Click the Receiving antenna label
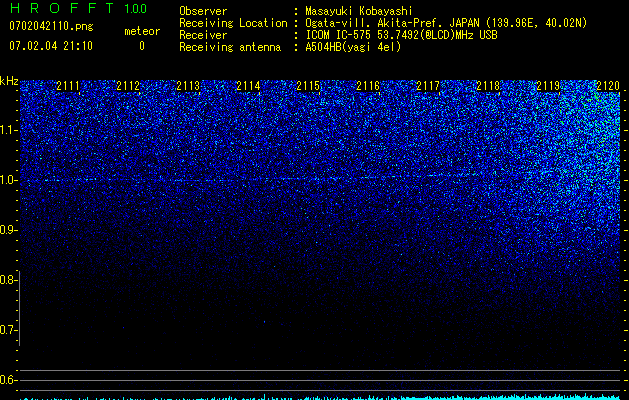 [x=230, y=47]
